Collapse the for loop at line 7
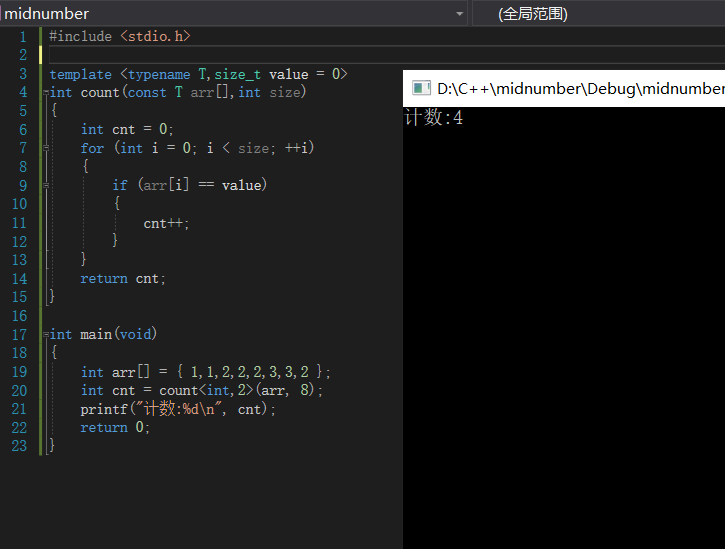Screen dimensions: 725x549 click(46, 148)
